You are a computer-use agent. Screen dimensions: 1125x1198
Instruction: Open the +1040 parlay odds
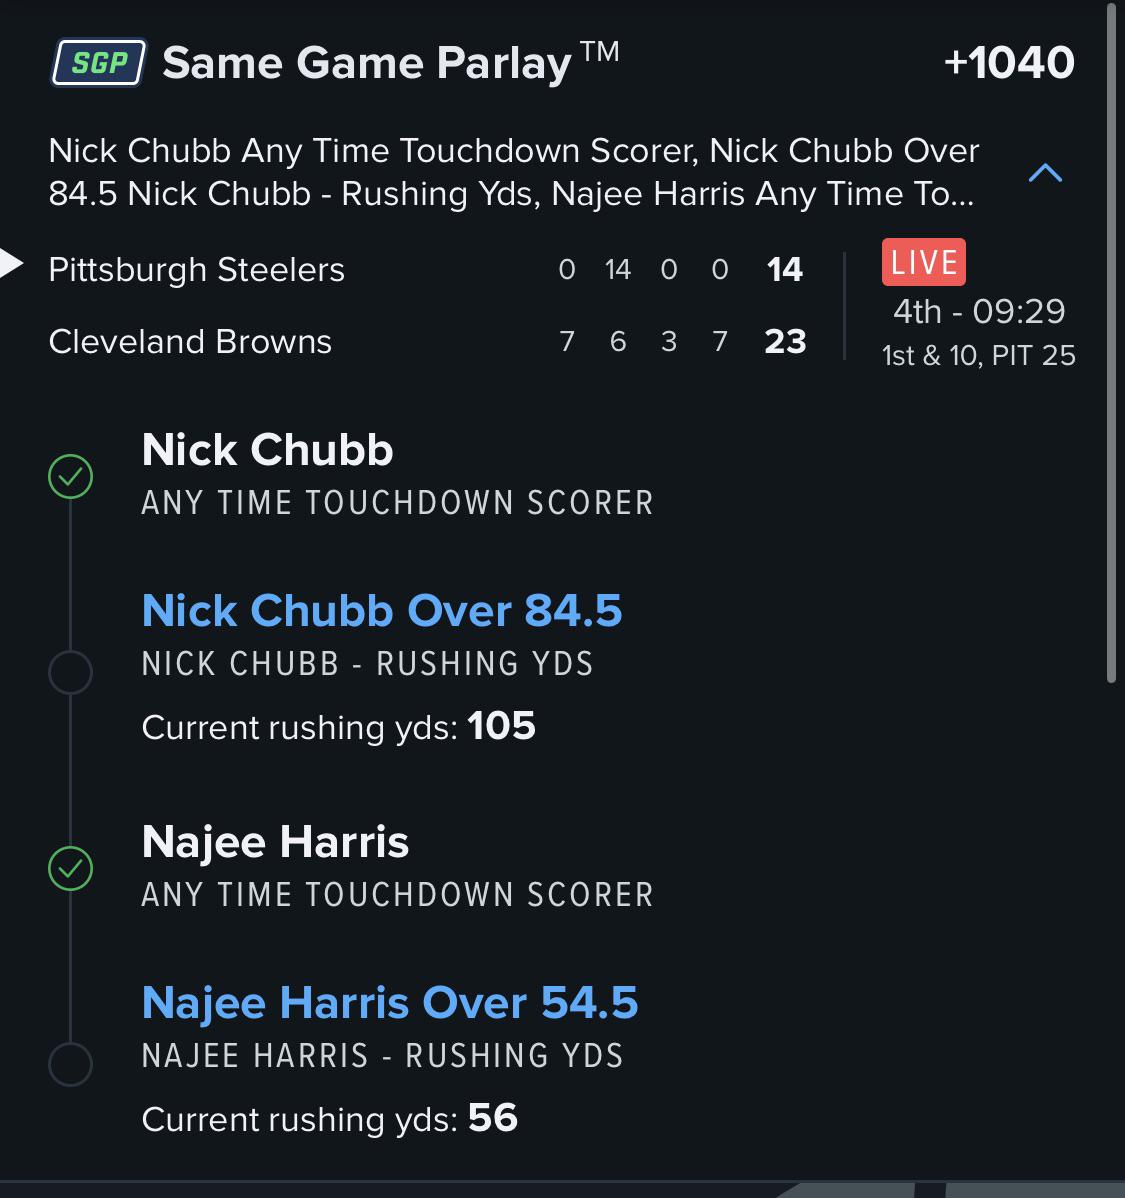tap(1010, 62)
